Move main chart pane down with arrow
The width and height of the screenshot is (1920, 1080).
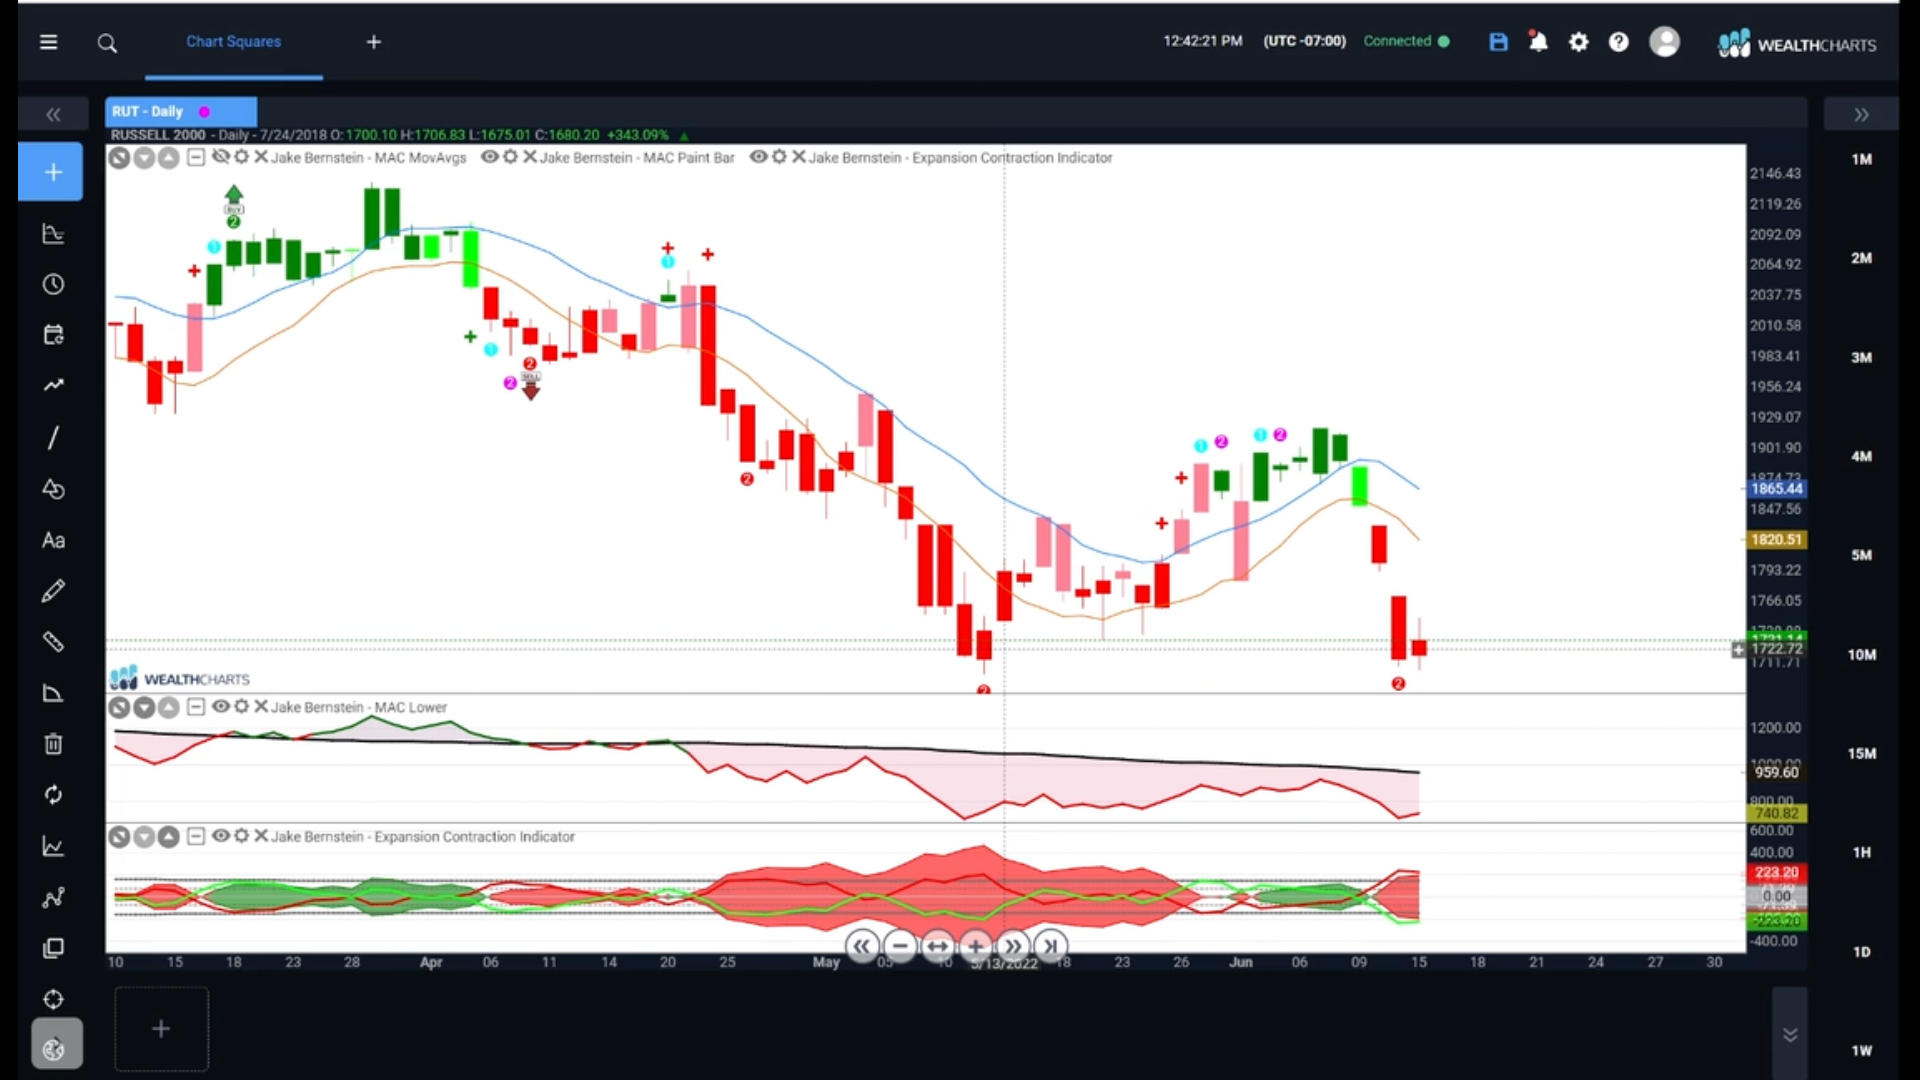144,158
